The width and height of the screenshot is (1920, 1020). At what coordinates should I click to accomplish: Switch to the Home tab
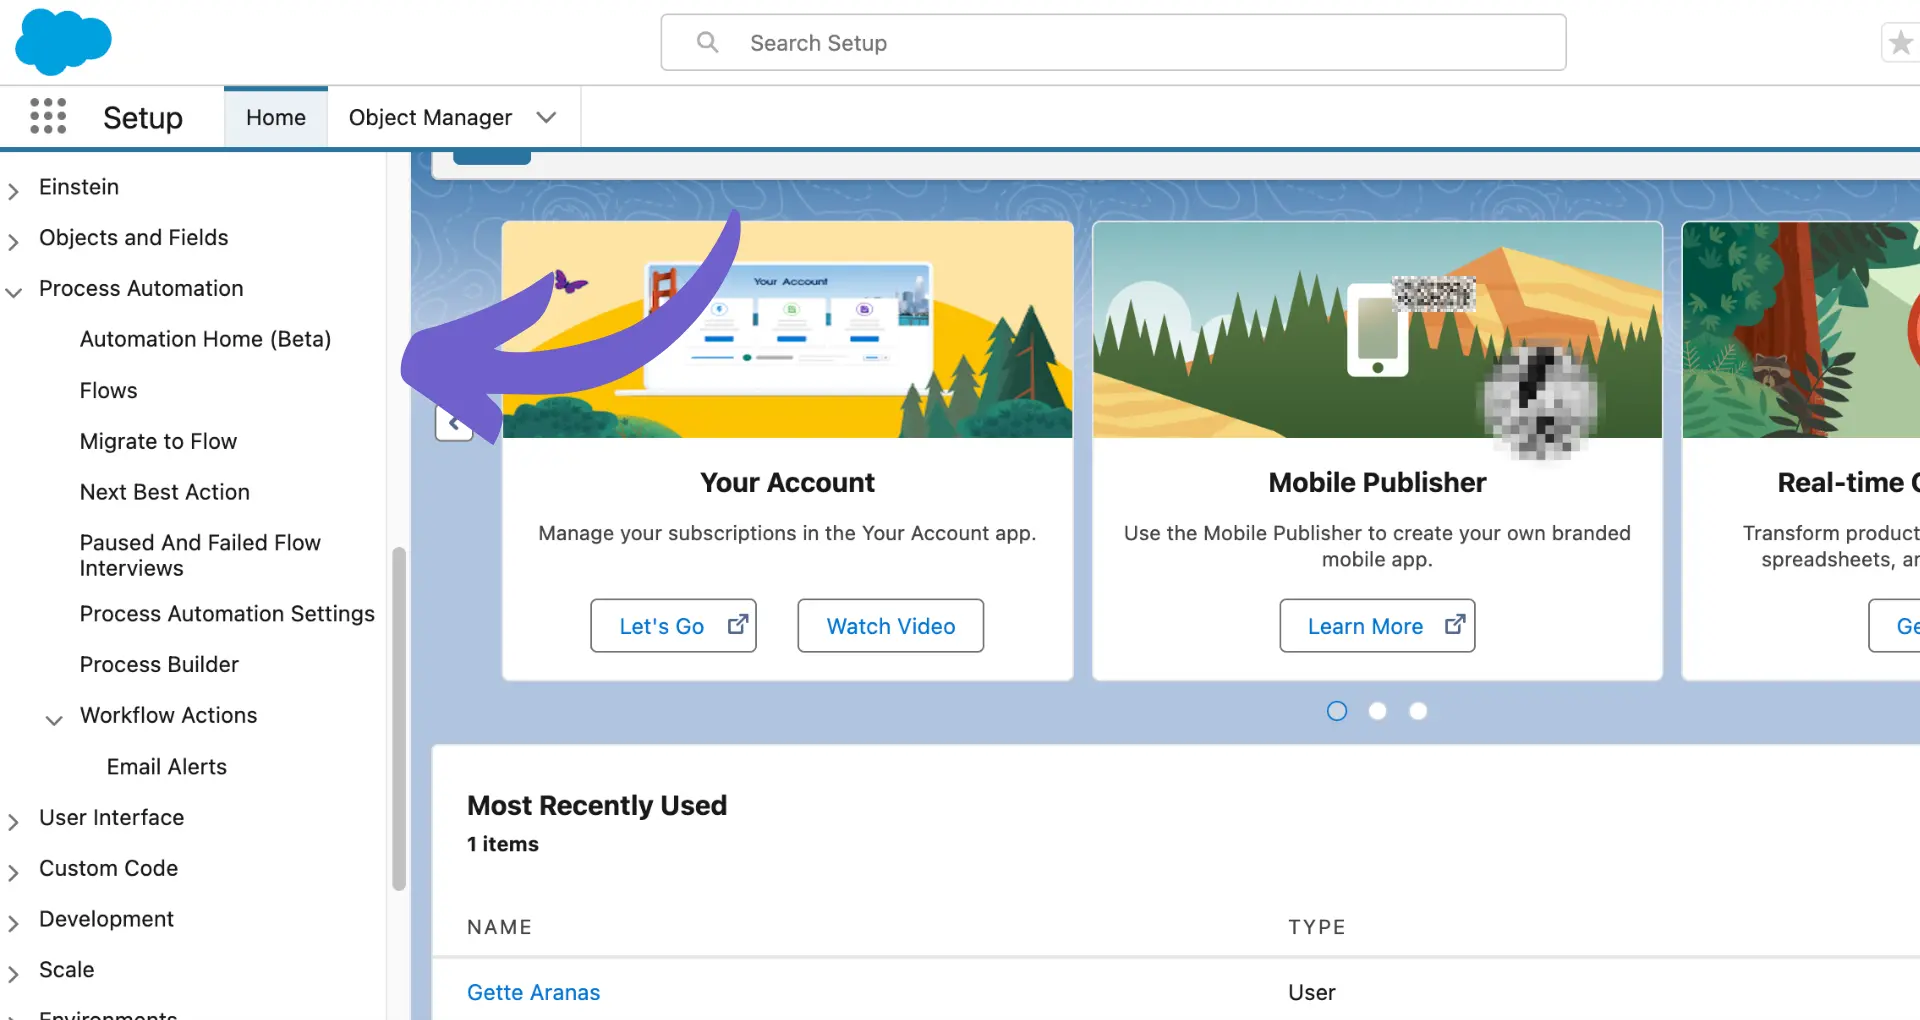[276, 117]
